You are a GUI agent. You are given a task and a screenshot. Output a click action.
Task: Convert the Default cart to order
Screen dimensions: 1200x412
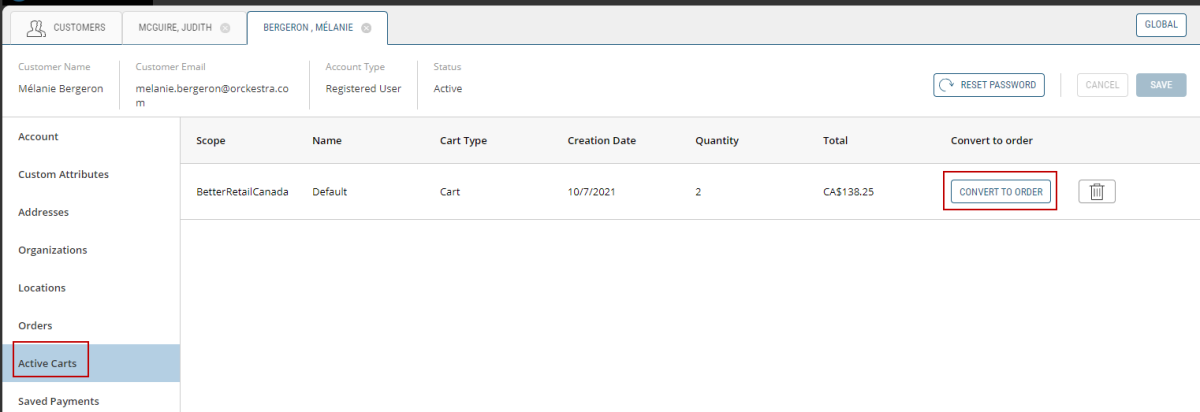tap(1001, 191)
